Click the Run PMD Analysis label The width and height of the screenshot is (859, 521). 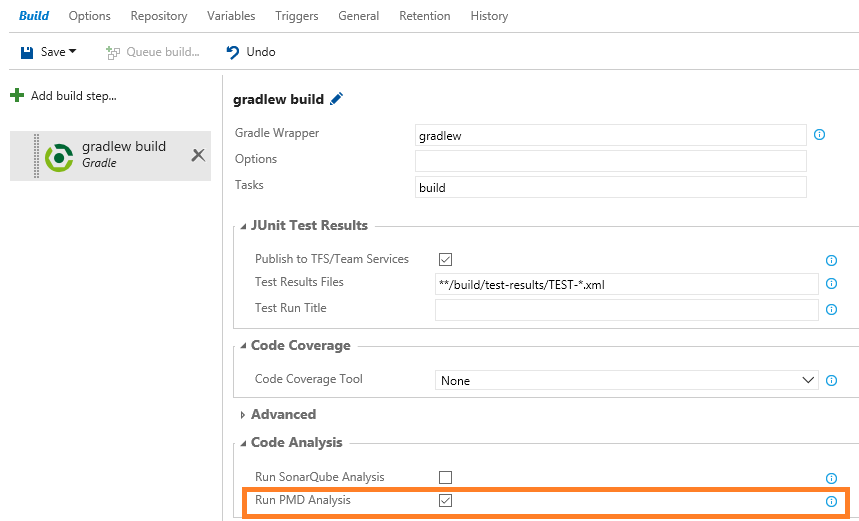coord(302,500)
